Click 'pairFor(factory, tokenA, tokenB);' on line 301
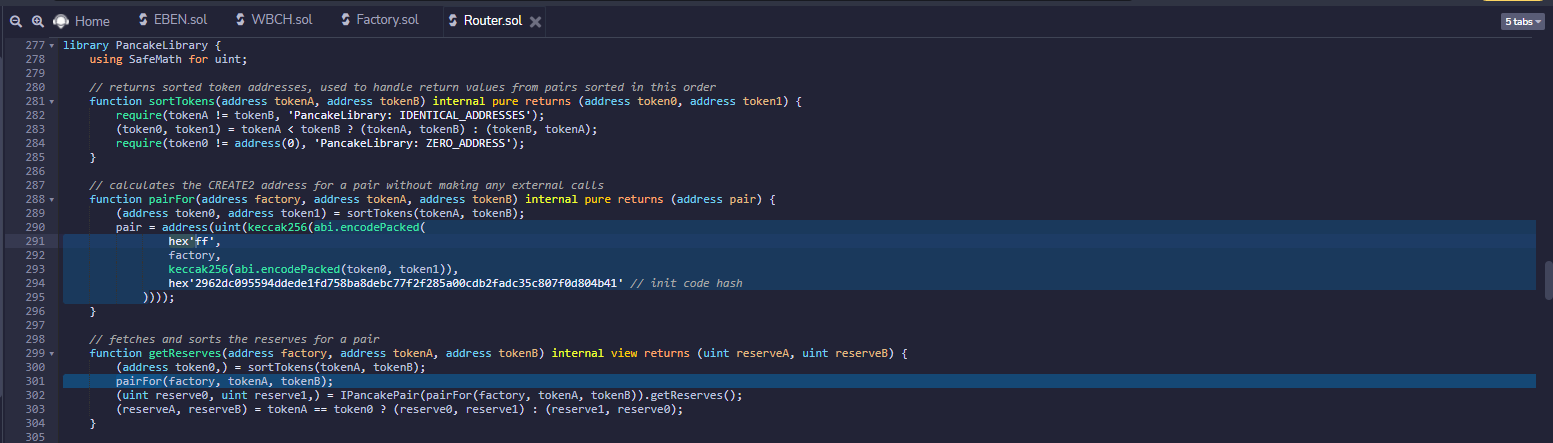Image resolution: width=1553 pixels, height=443 pixels. [x=224, y=381]
